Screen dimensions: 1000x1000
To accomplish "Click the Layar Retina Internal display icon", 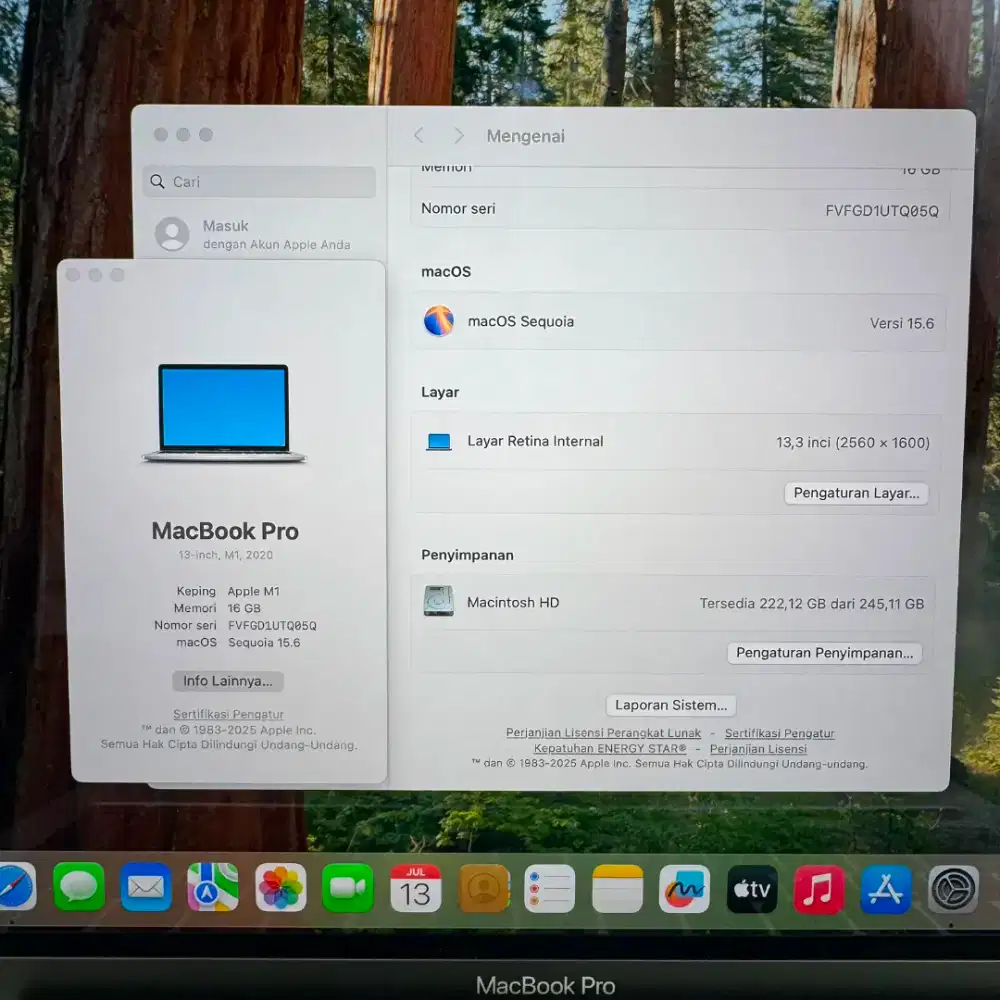I will click(x=439, y=441).
